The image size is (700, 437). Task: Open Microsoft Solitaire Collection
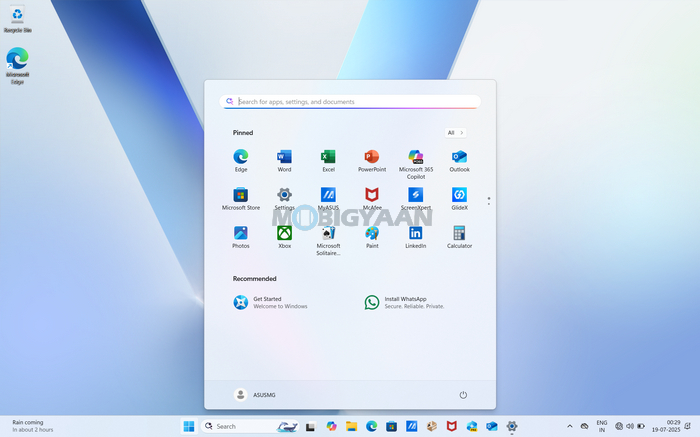pyautogui.click(x=328, y=241)
